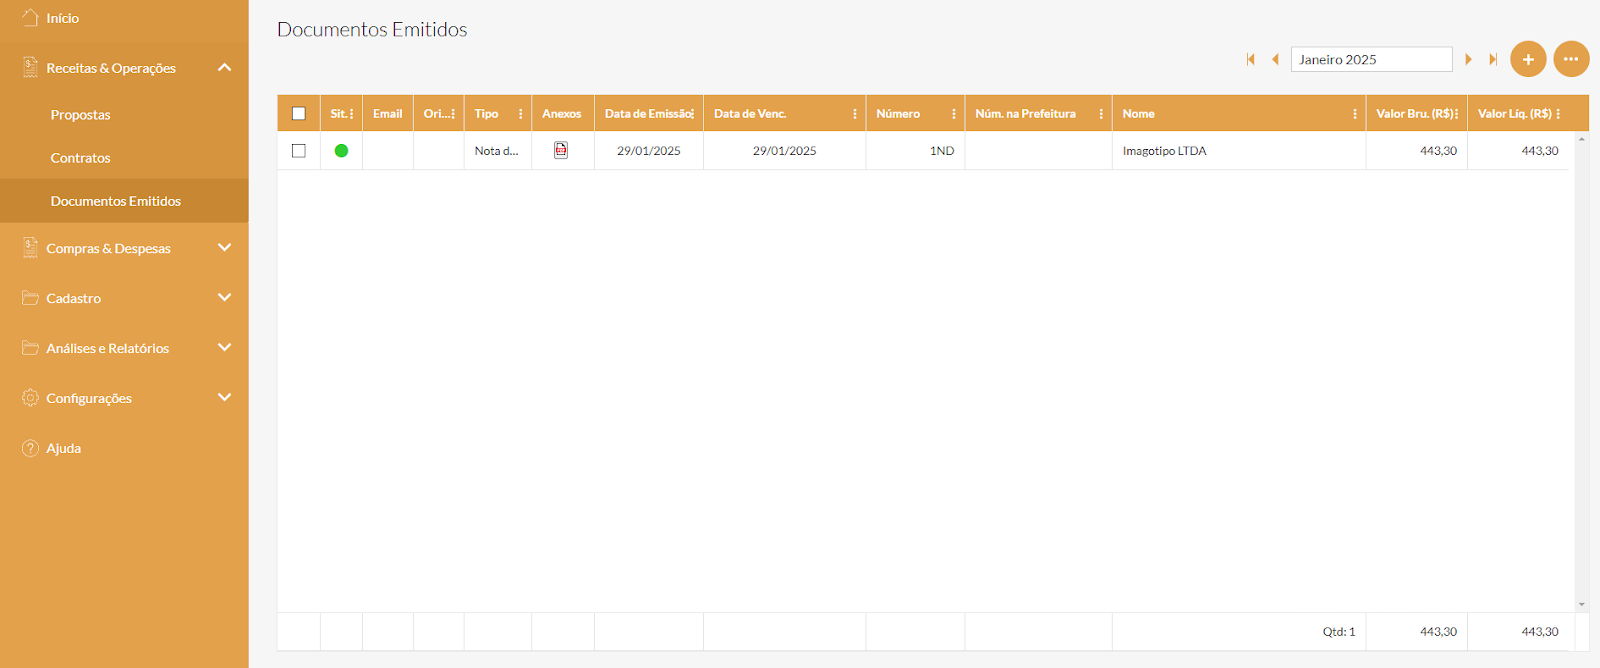Expand the Análises e Relatórios chevron
Screen dimensions: 1600x668
pyautogui.click(x=224, y=347)
